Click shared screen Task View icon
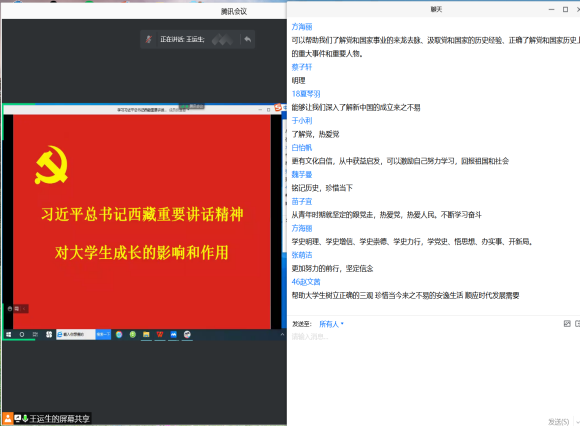 (35, 335)
